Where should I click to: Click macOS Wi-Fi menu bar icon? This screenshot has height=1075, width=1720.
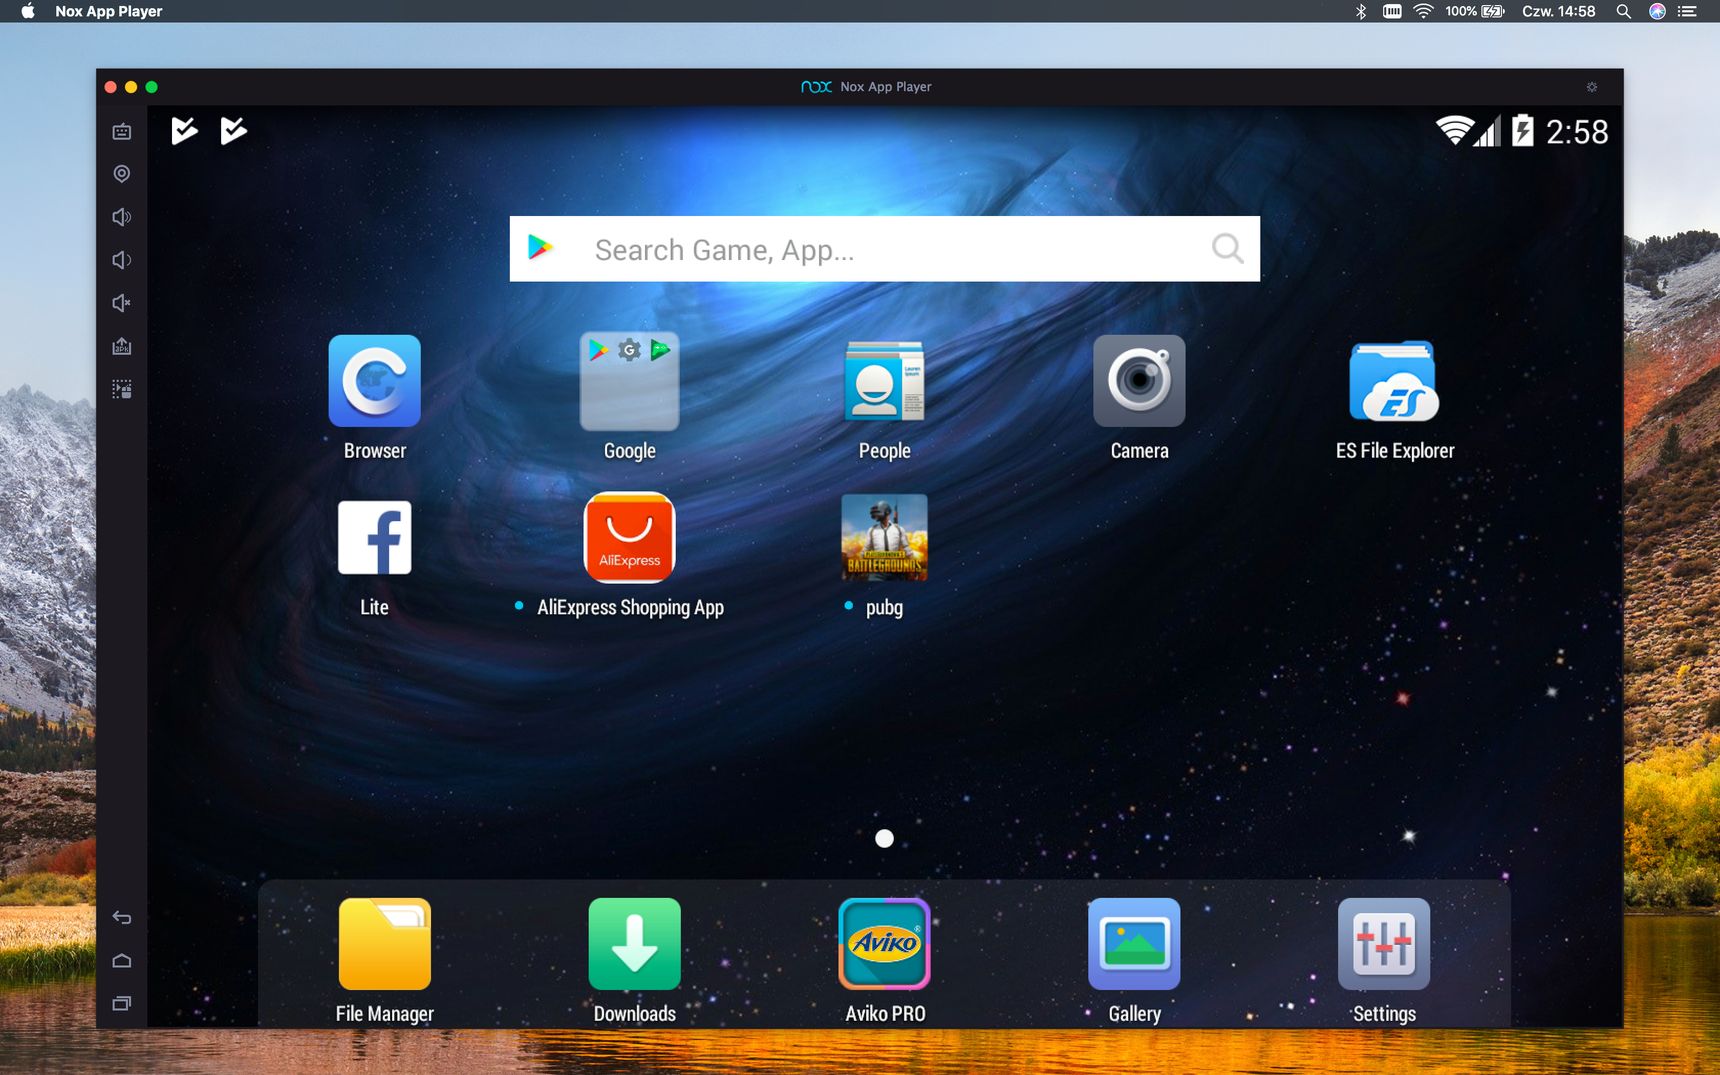pyautogui.click(x=1423, y=11)
